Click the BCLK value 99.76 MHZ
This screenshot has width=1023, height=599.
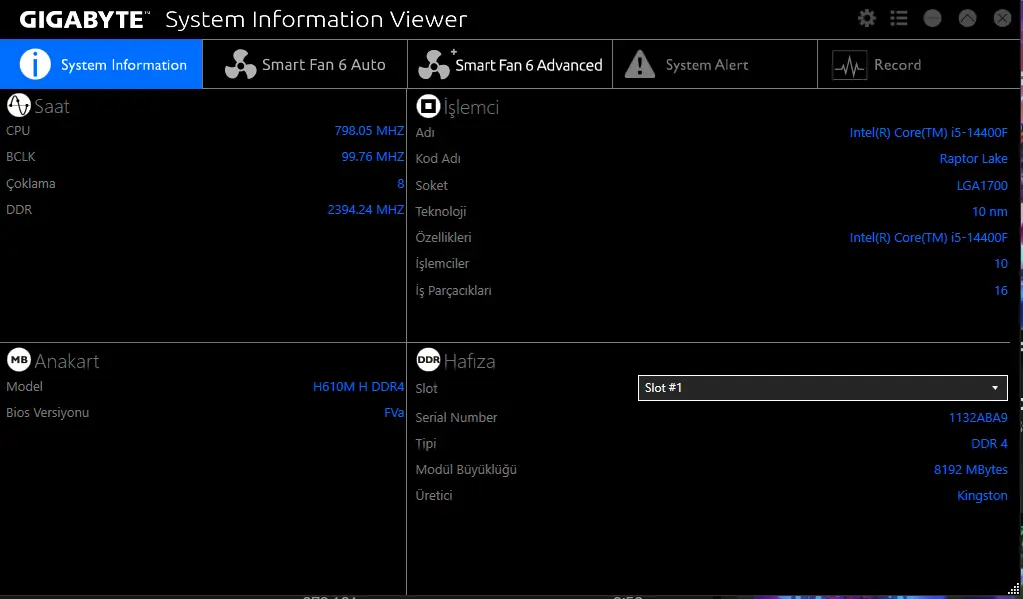(373, 157)
